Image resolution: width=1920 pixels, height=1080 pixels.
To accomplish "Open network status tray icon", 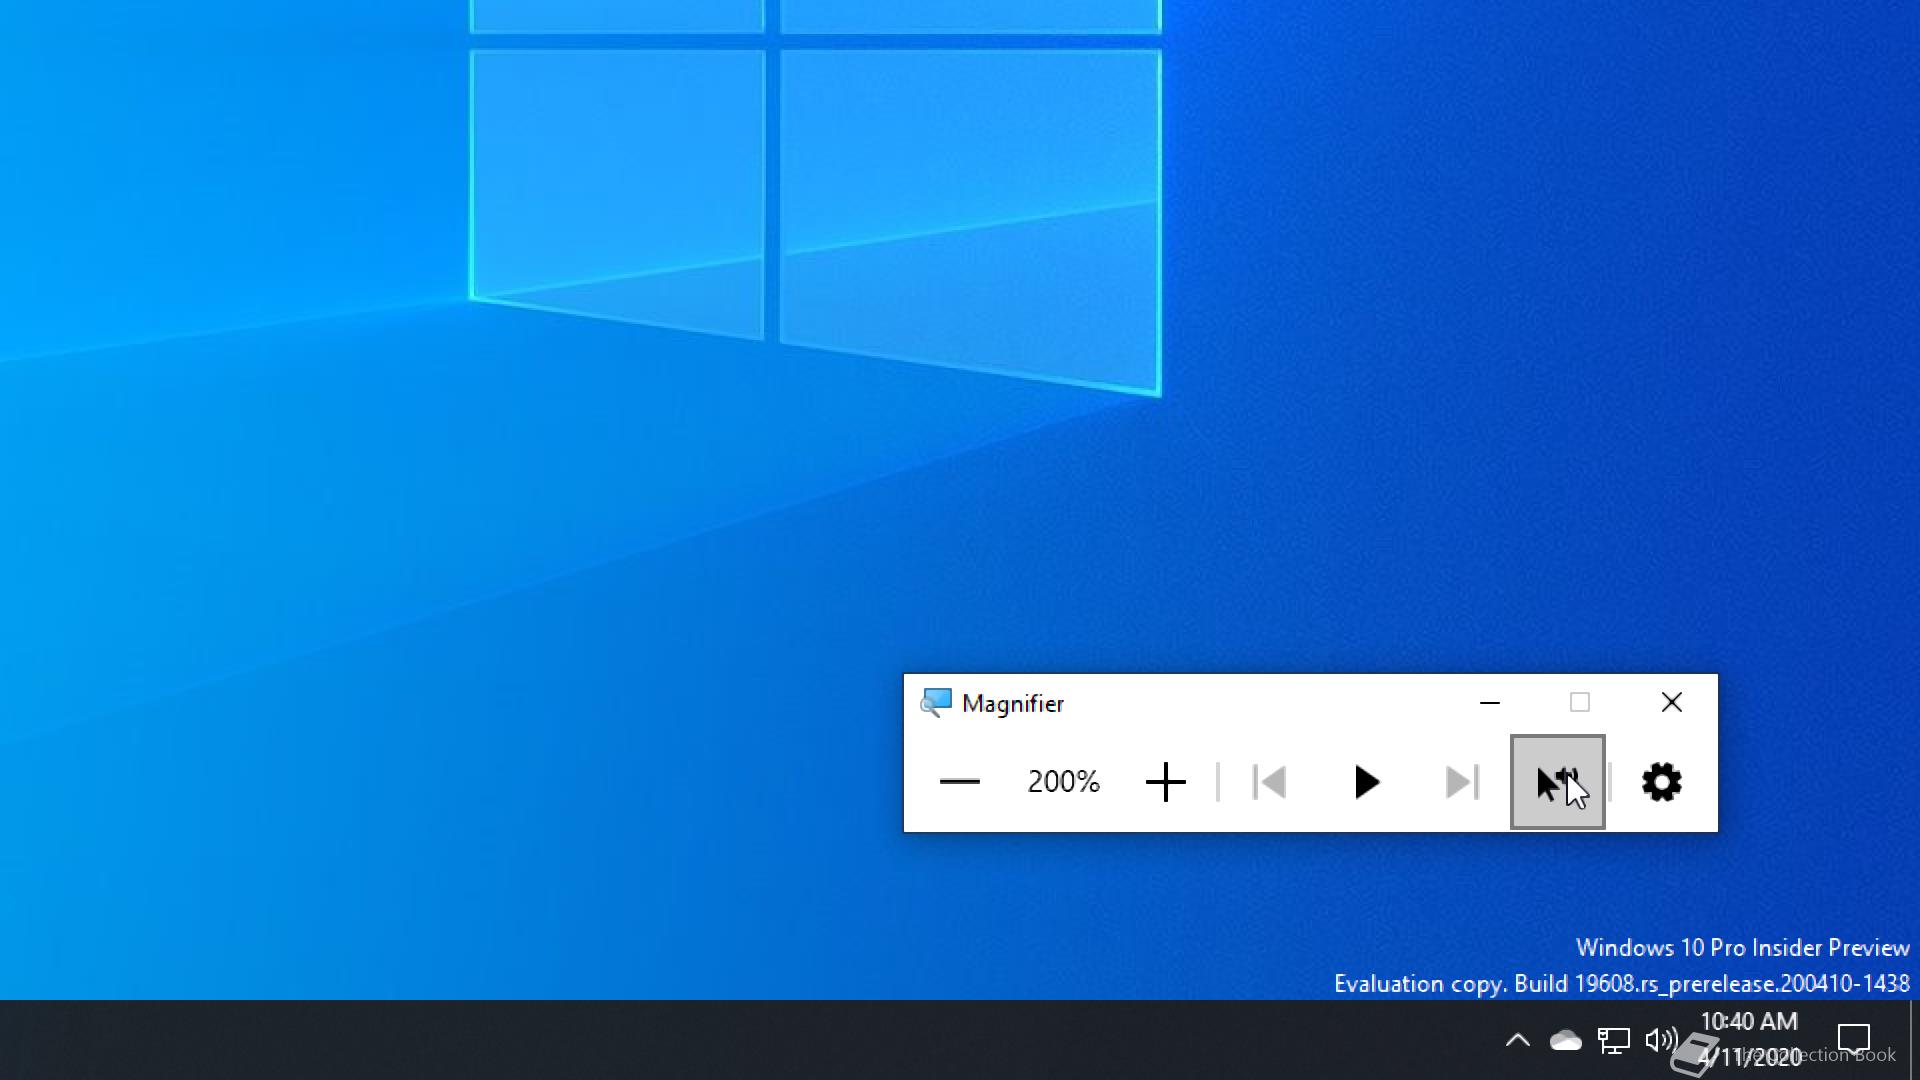I will (1613, 1041).
